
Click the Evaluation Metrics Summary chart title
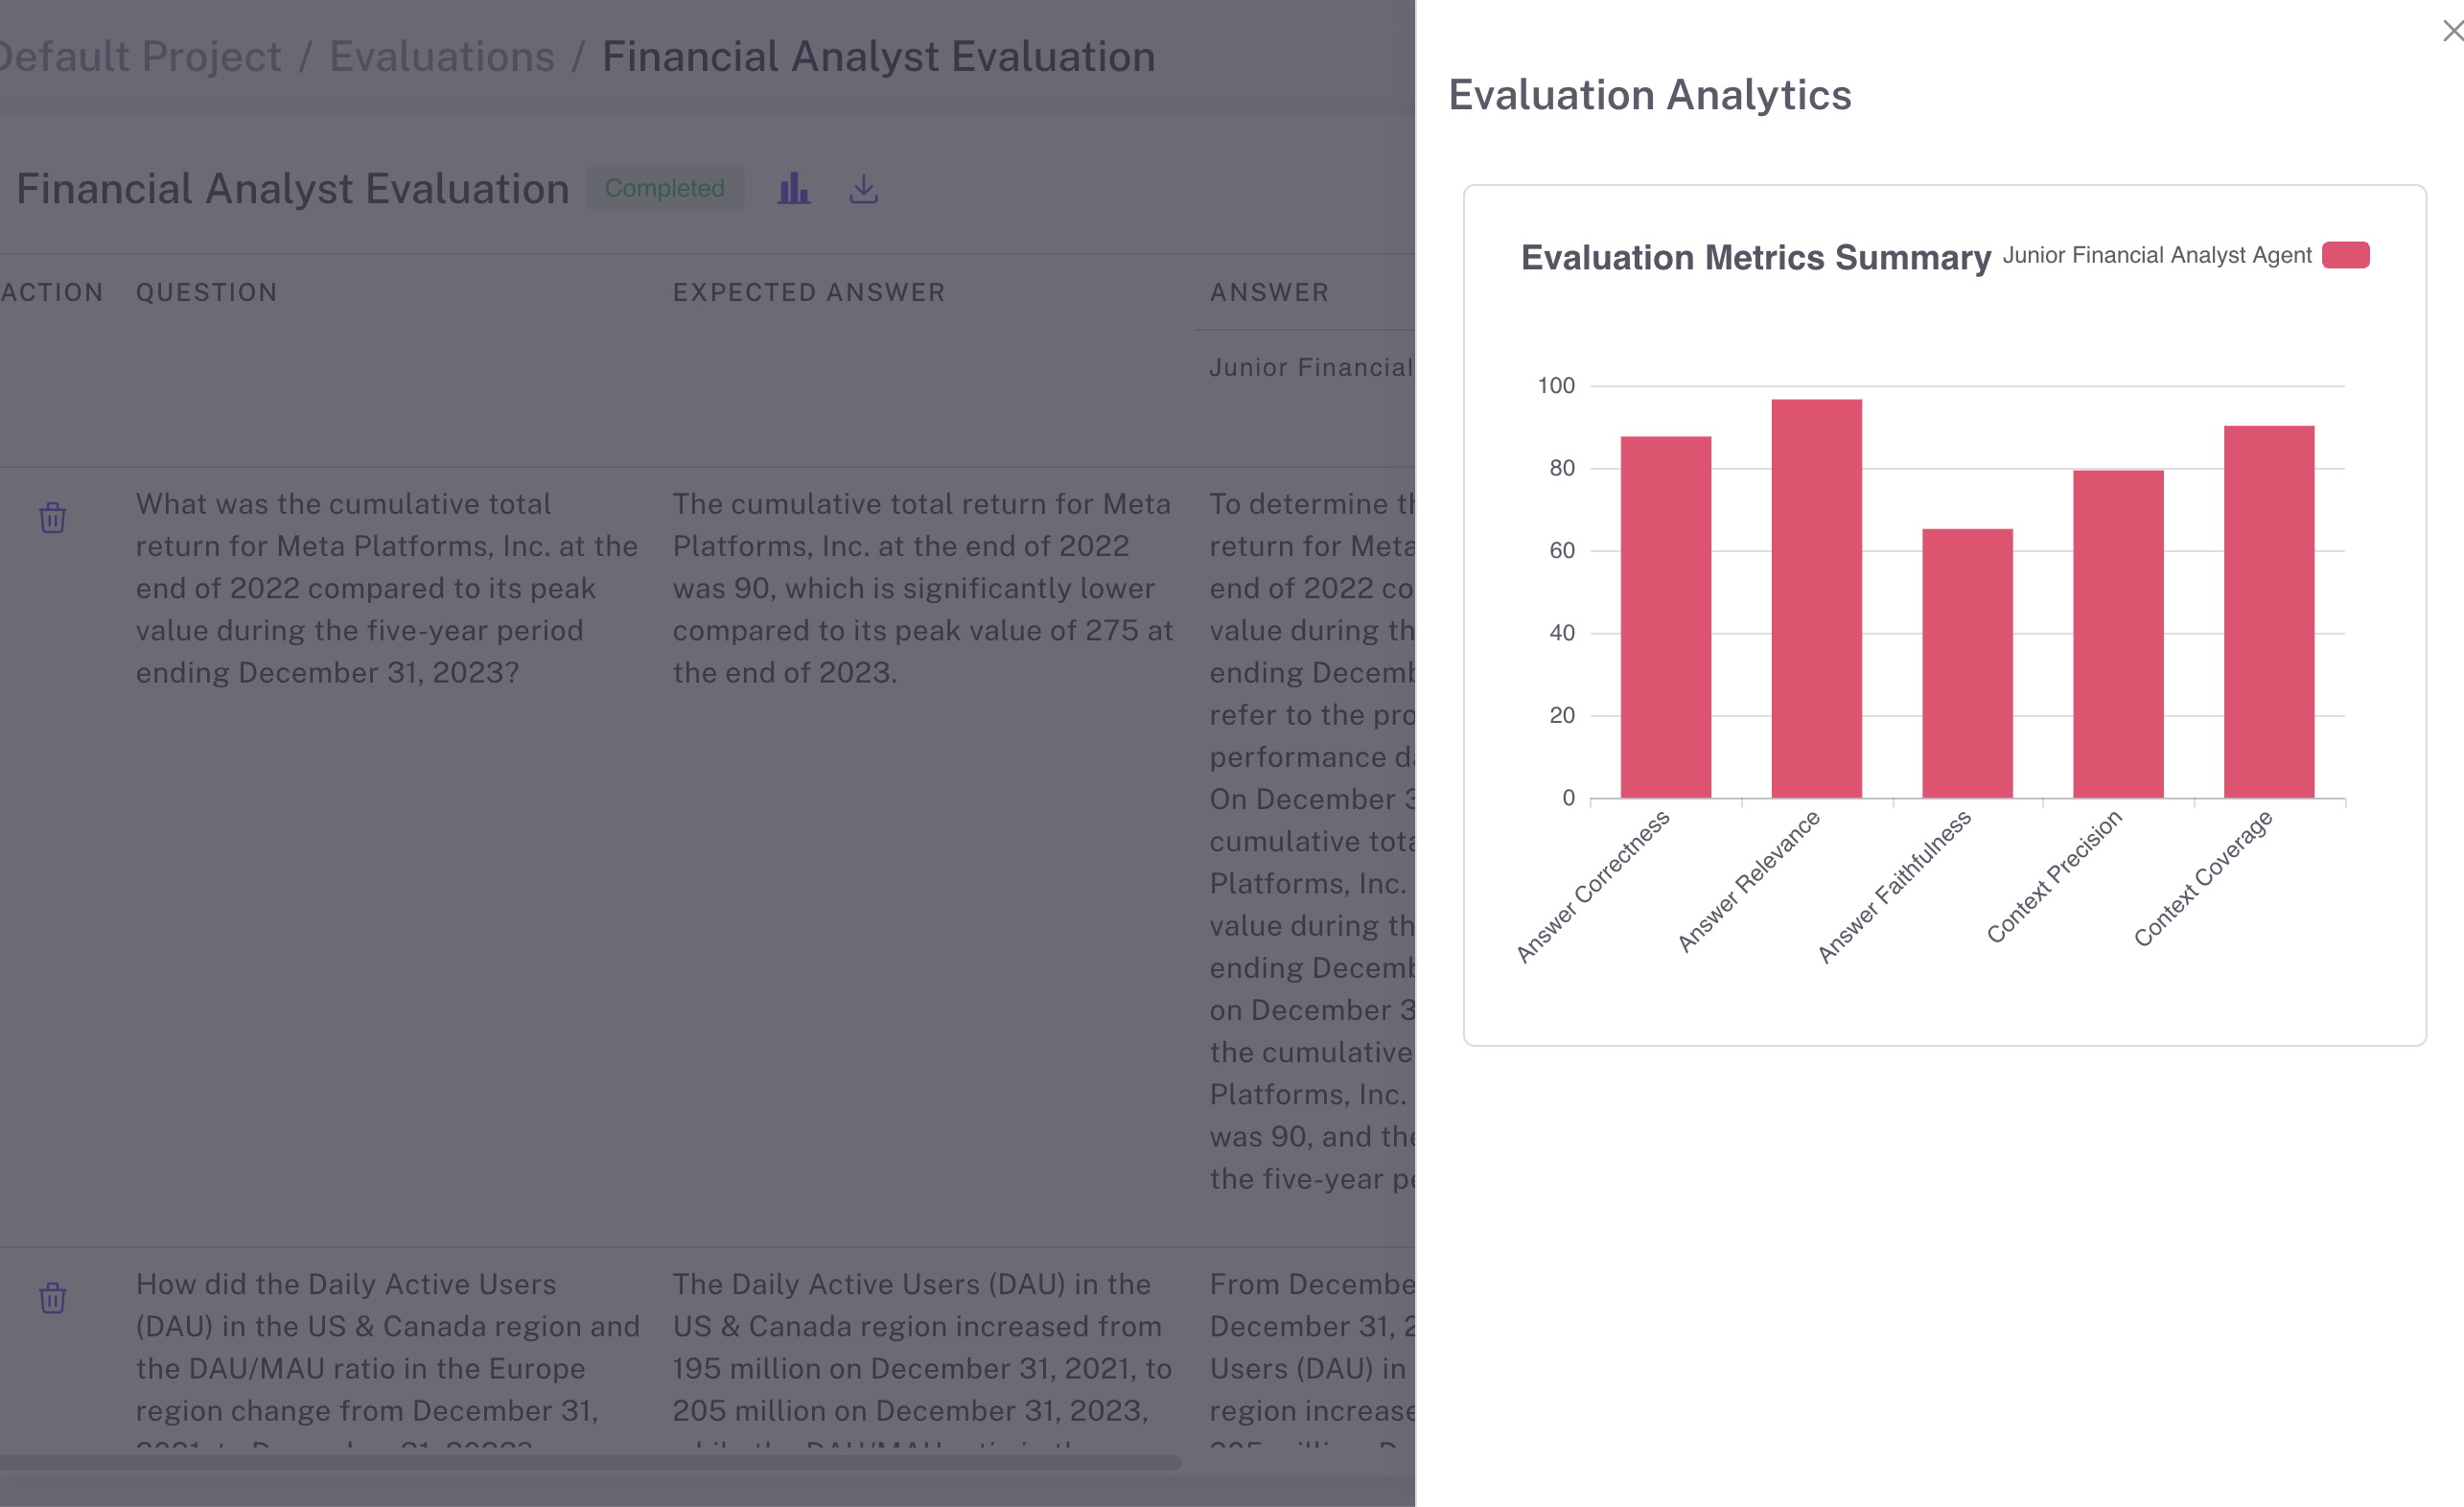coord(1755,257)
